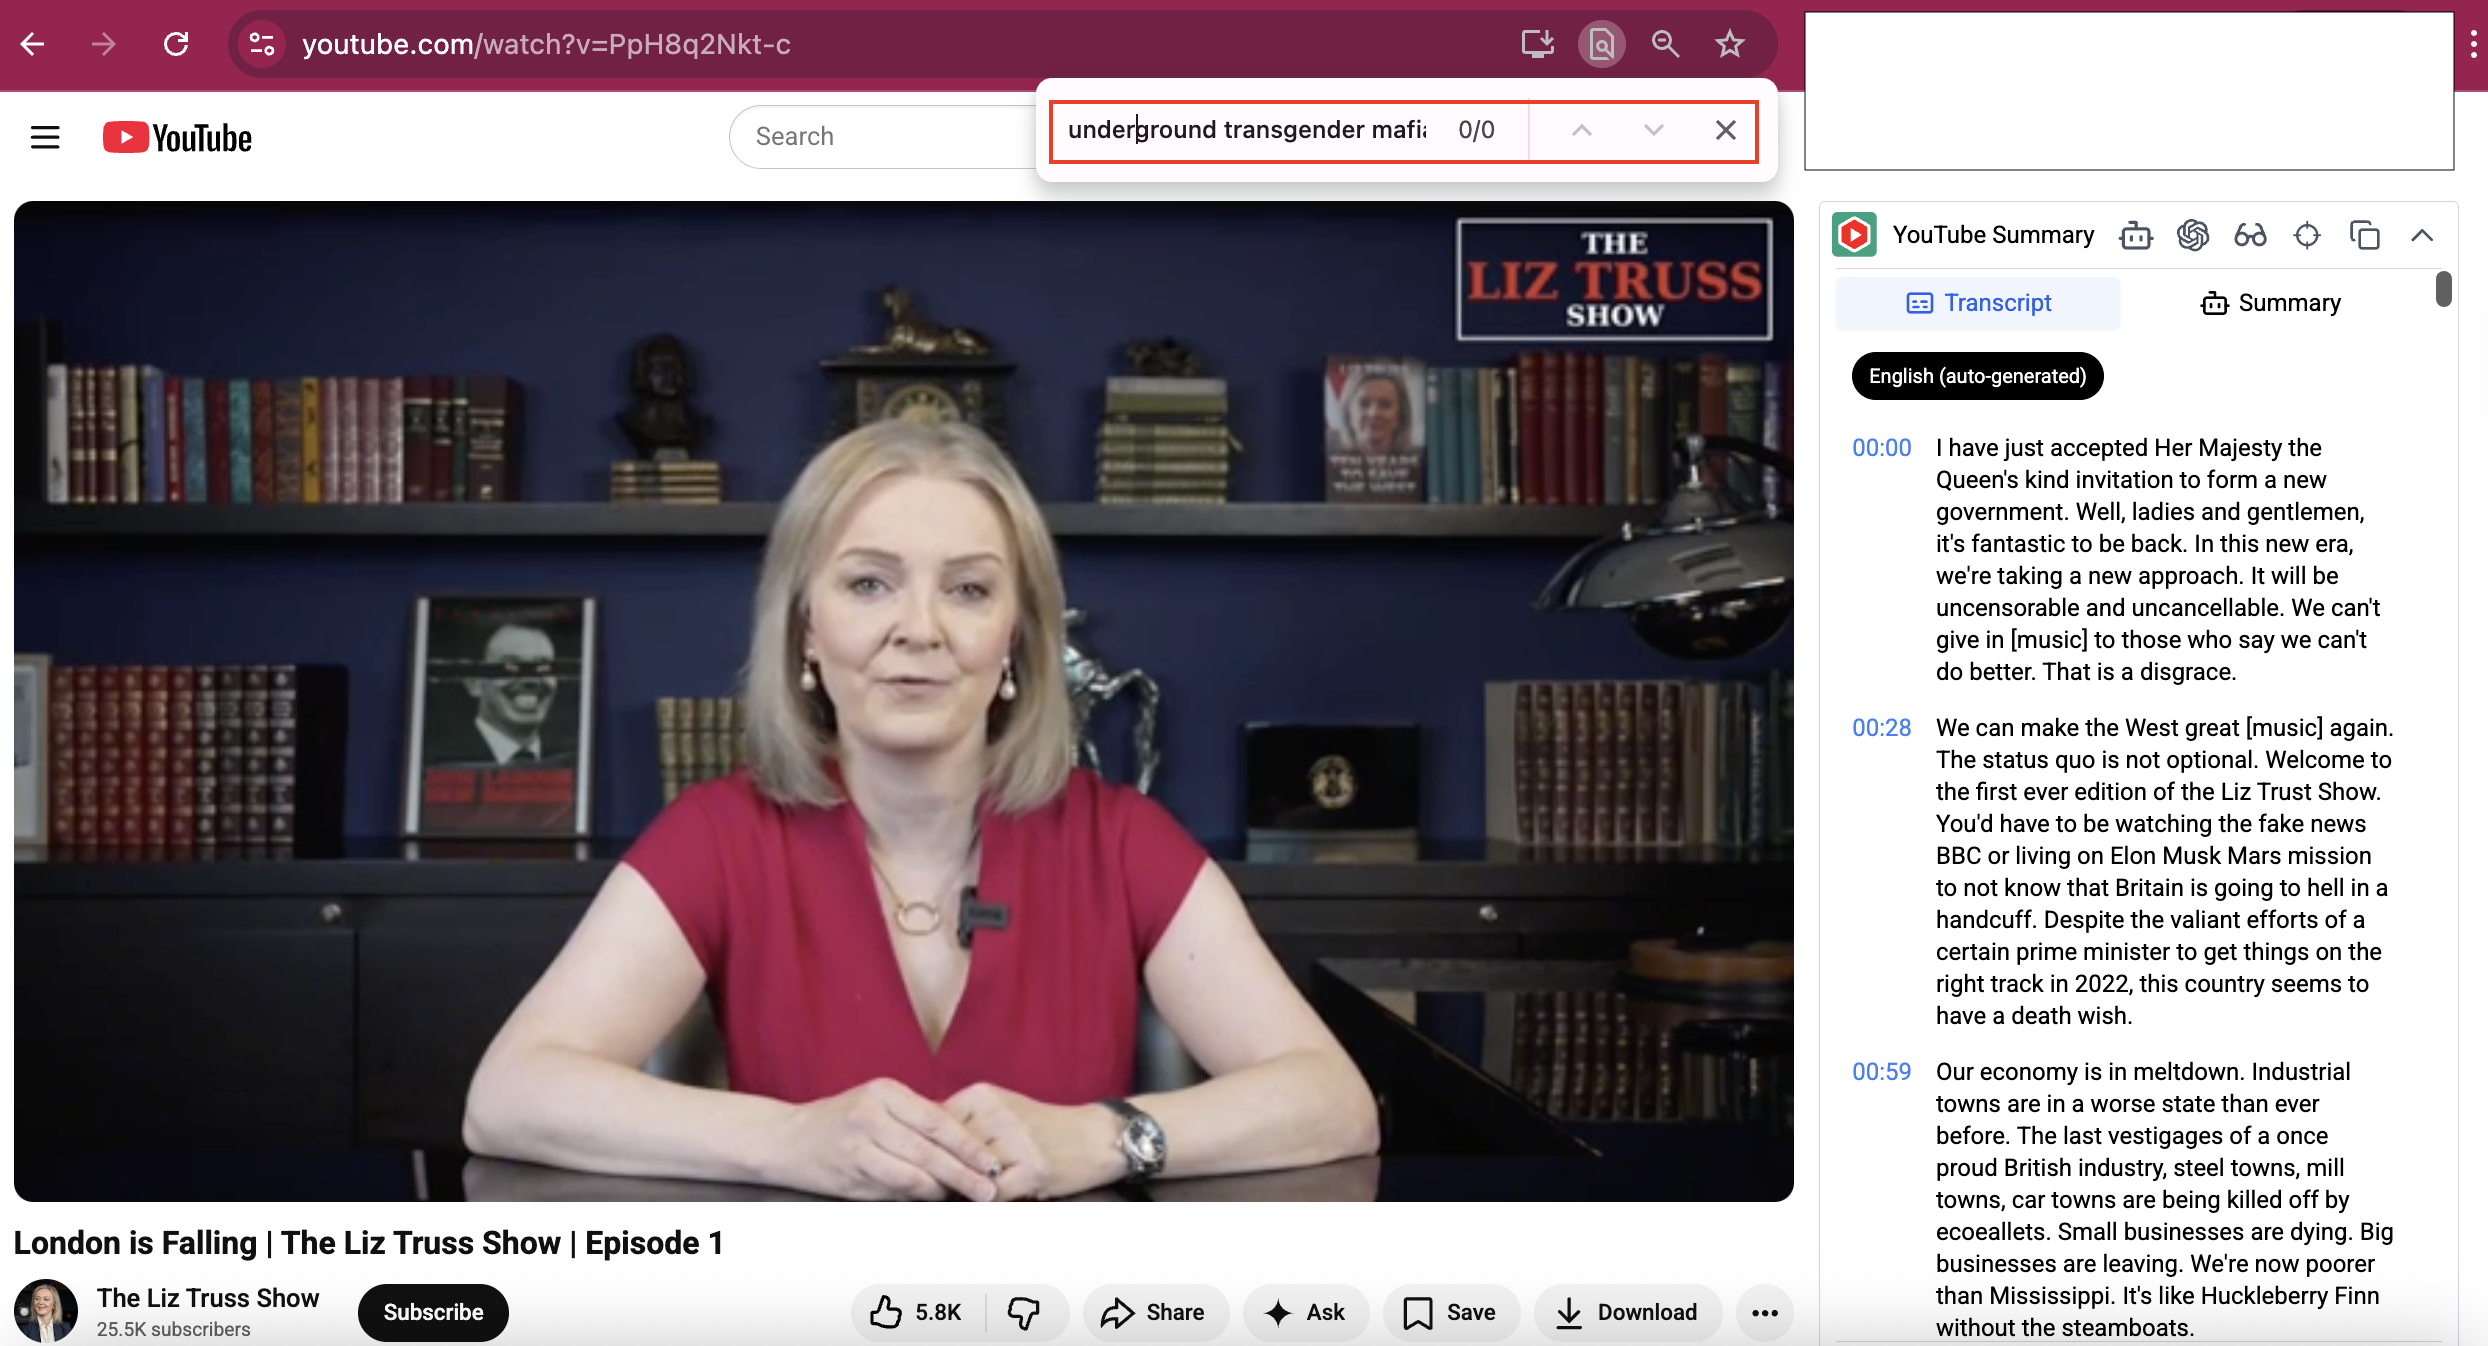Bookmark this page with star icon

tap(1729, 44)
